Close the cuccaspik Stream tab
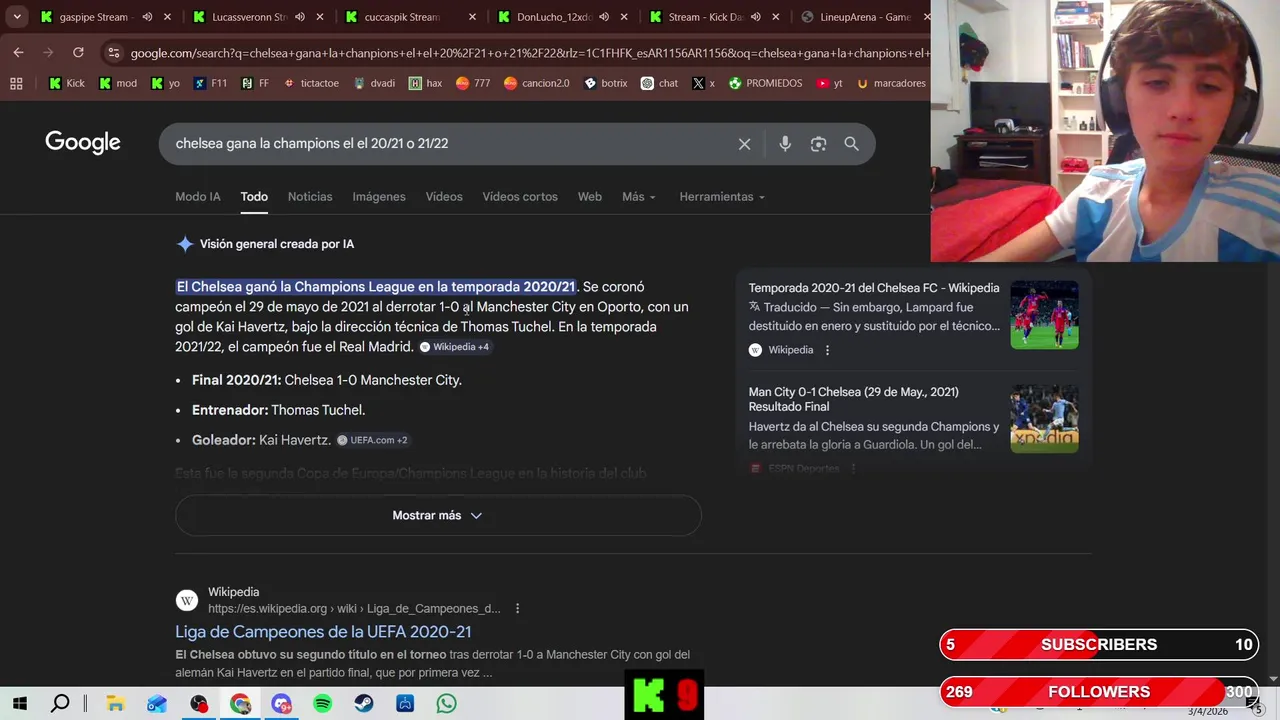The width and height of the screenshot is (1280, 720). click(472, 17)
